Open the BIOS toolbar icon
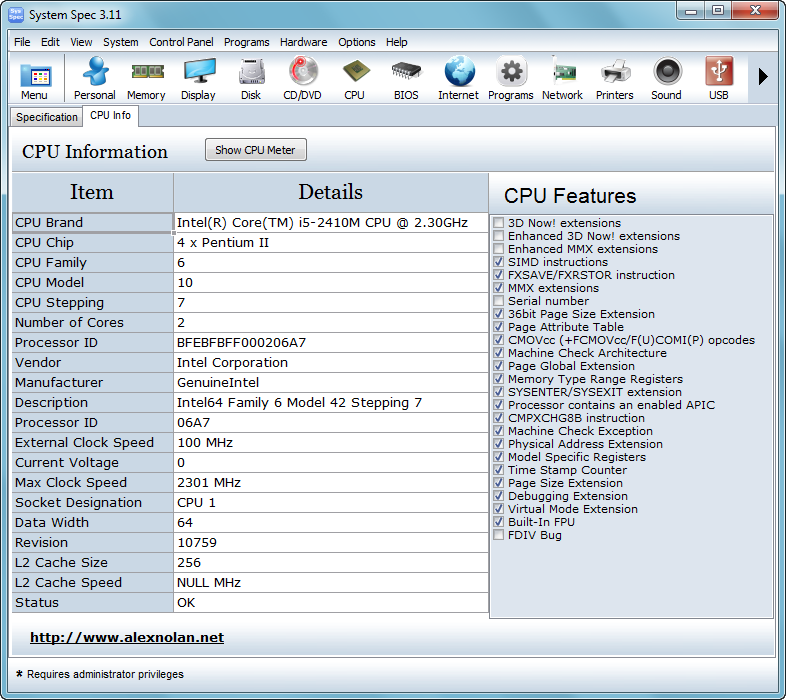 [x=406, y=78]
